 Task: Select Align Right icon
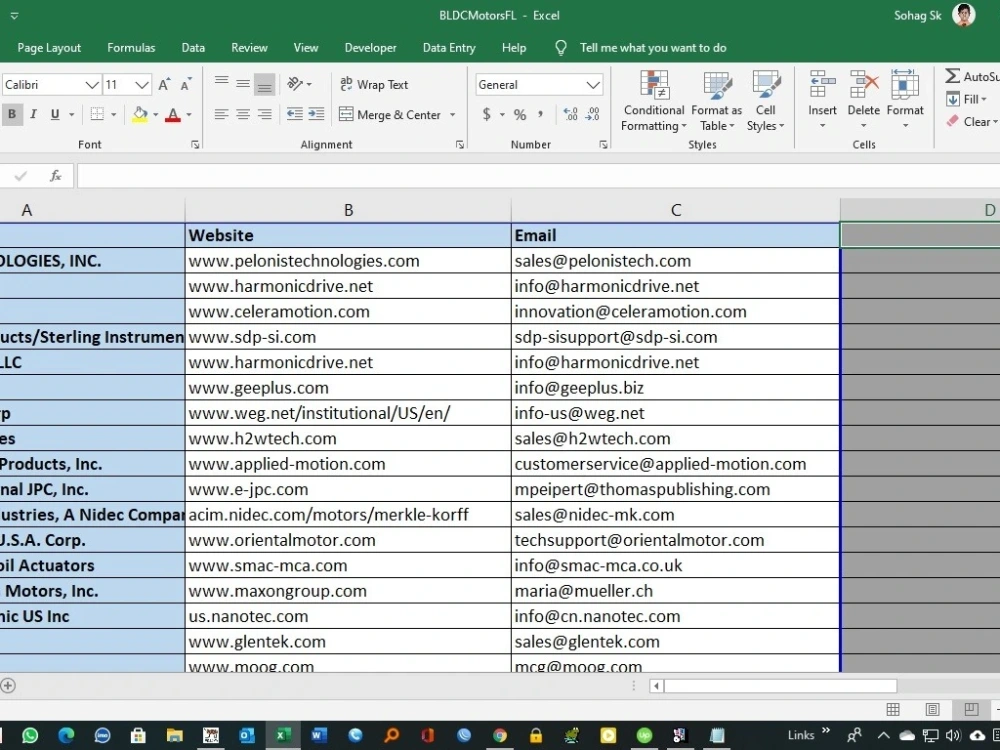tap(264, 114)
